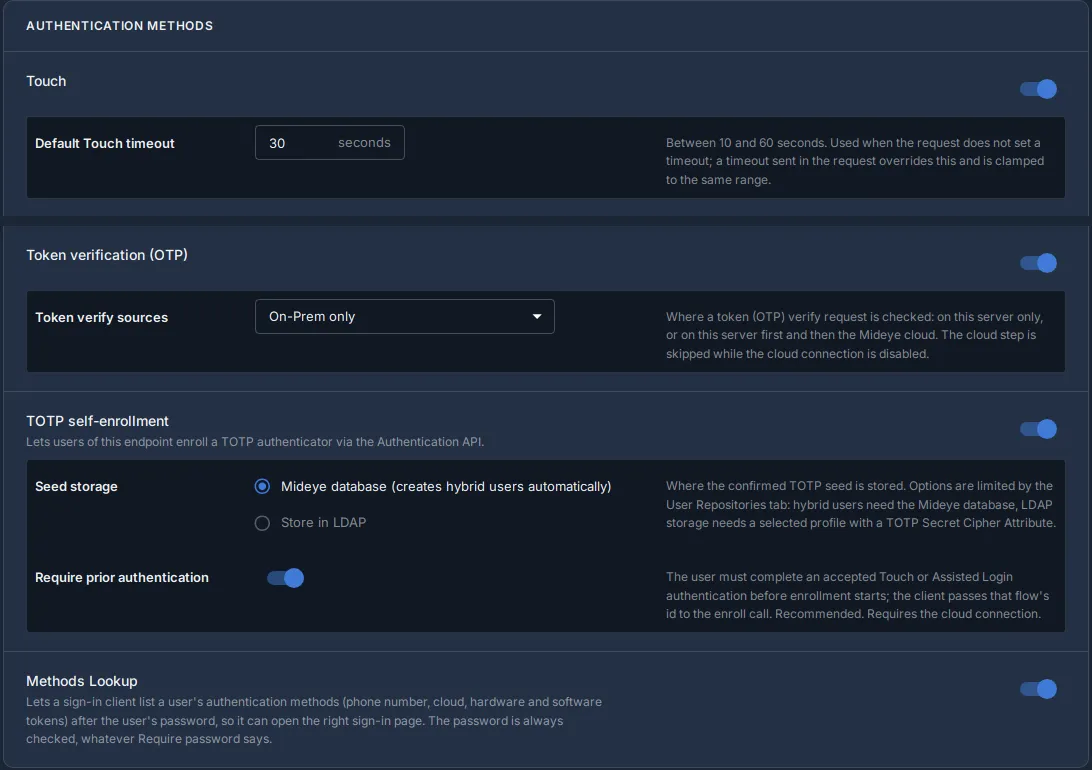Click the Token verification (OTP) title
The height and width of the screenshot is (770, 1092).
107,256
